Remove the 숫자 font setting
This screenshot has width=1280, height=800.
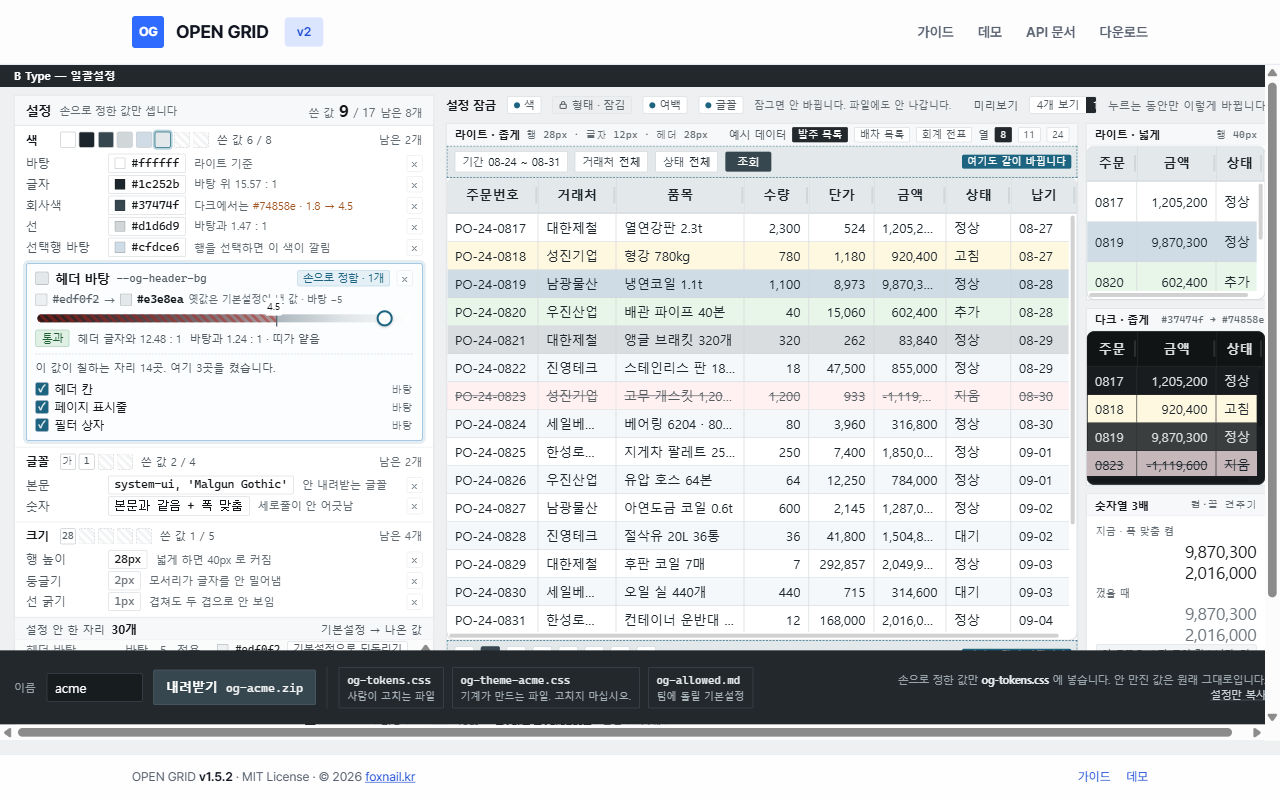[414, 507]
